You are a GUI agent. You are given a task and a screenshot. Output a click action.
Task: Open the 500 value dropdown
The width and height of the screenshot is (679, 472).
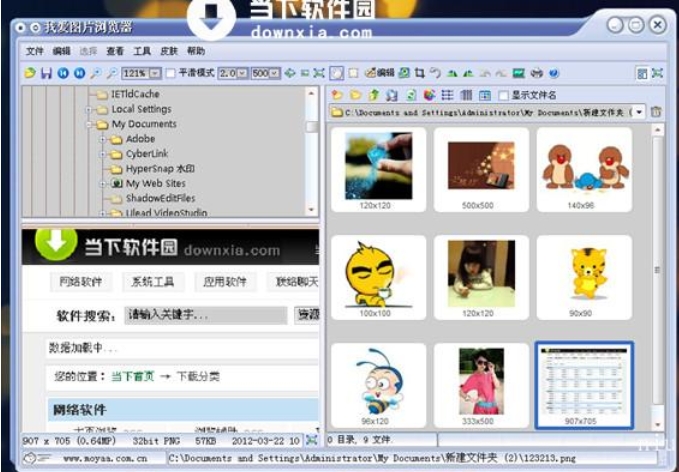click(x=275, y=73)
